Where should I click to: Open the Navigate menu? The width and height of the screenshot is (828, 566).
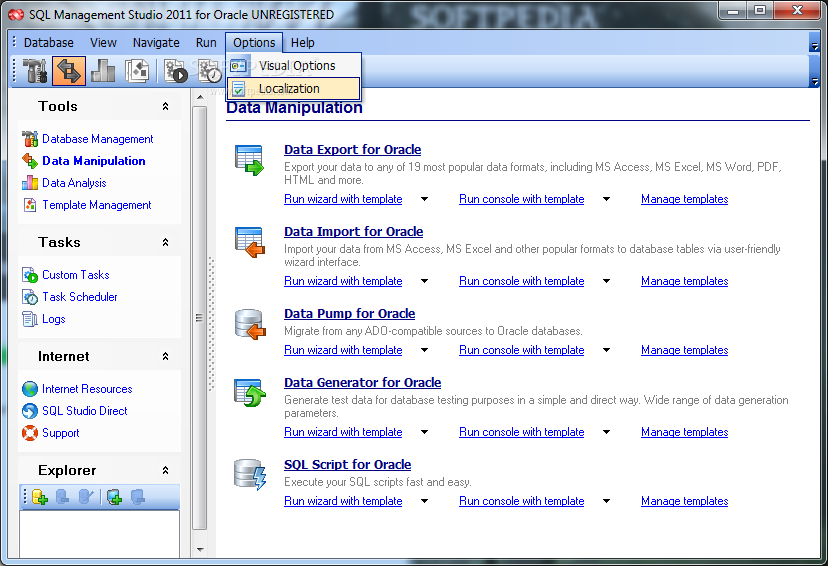pyautogui.click(x=156, y=43)
